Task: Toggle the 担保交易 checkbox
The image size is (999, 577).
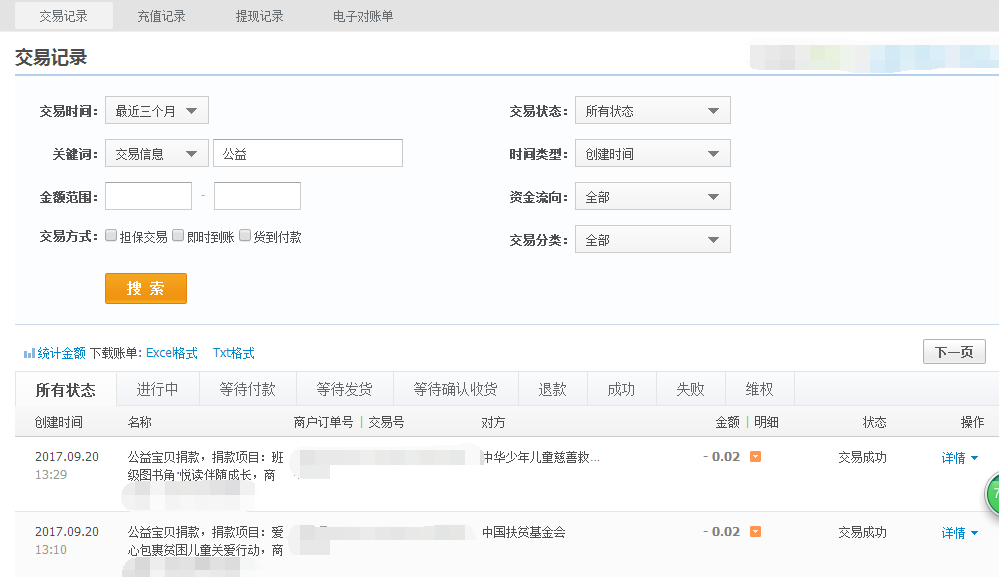Action: pos(111,236)
